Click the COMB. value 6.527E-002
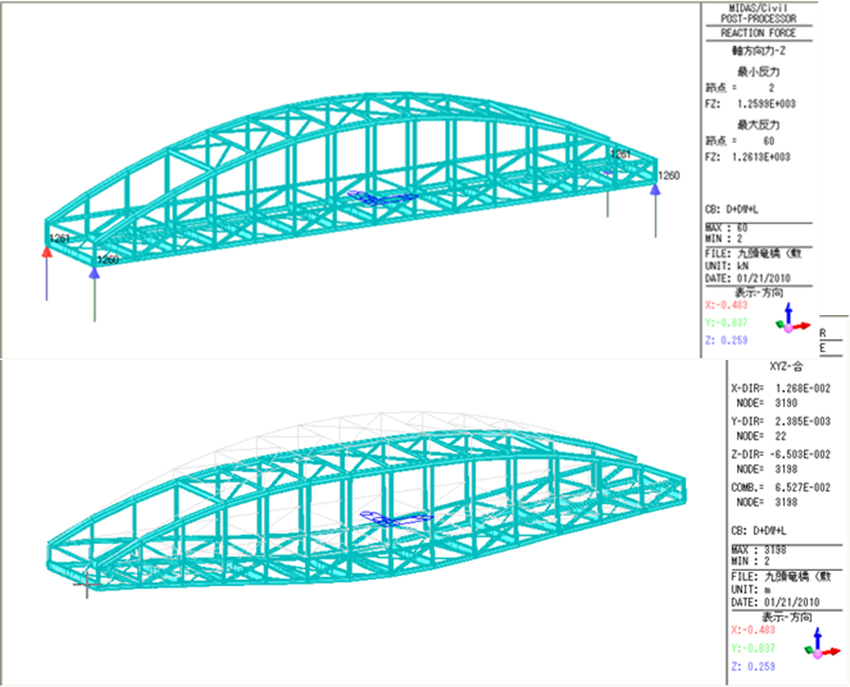The image size is (850, 687). (796, 486)
